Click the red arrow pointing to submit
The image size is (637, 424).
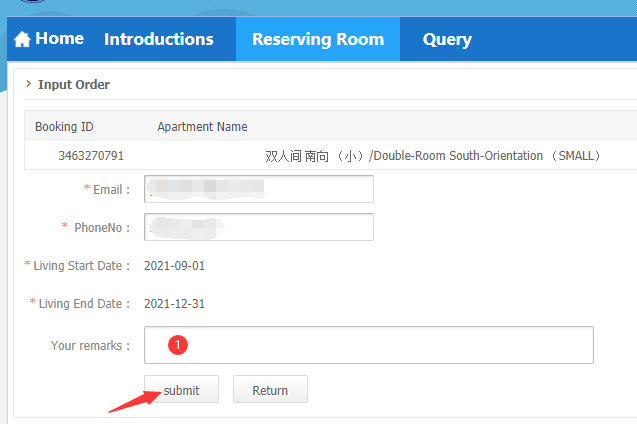(x=134, y=398)
